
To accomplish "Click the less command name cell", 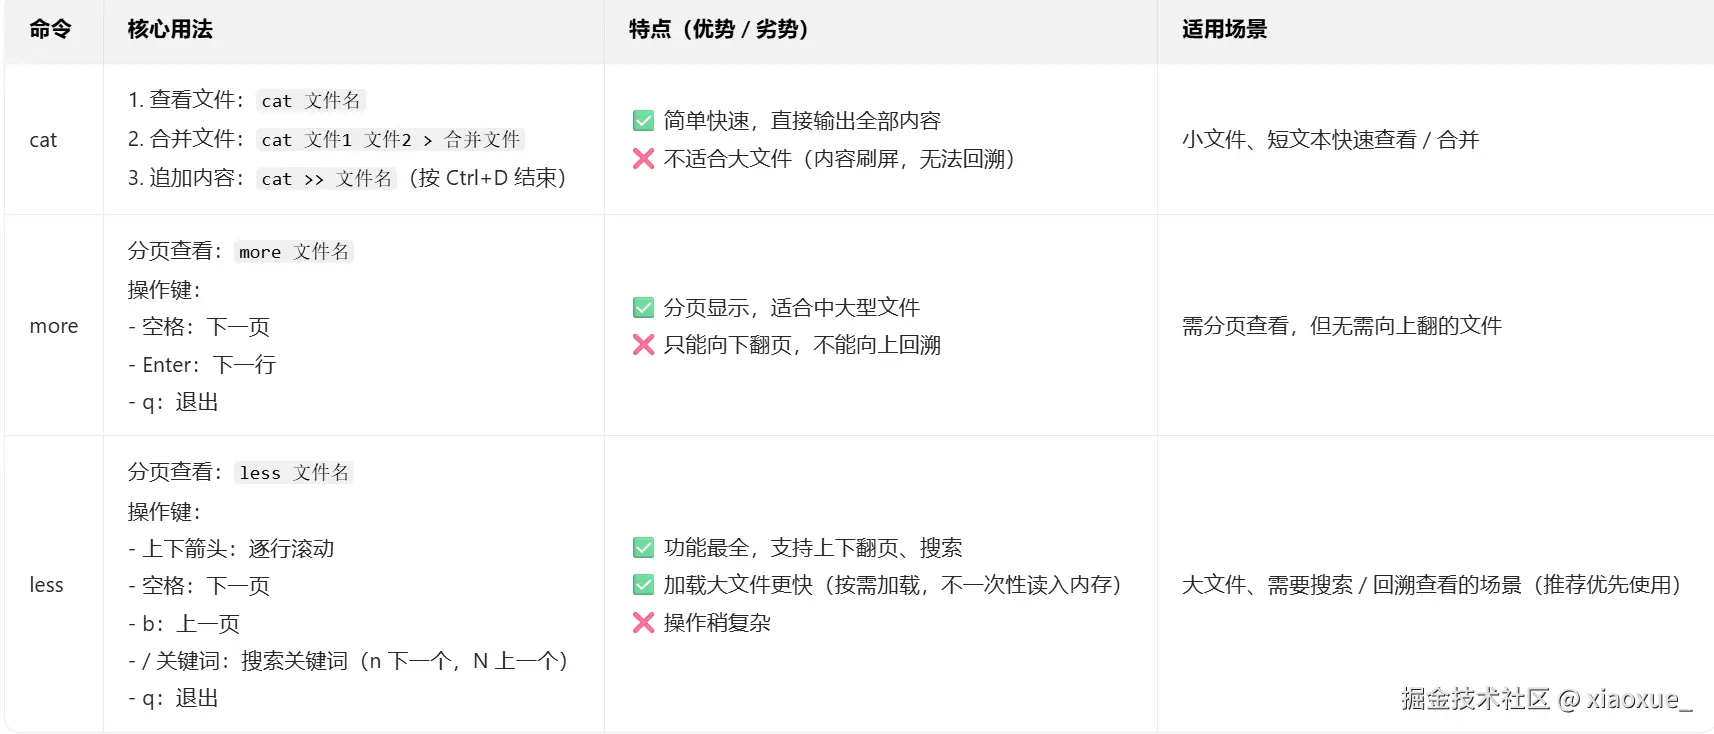I will pos(46,585).
